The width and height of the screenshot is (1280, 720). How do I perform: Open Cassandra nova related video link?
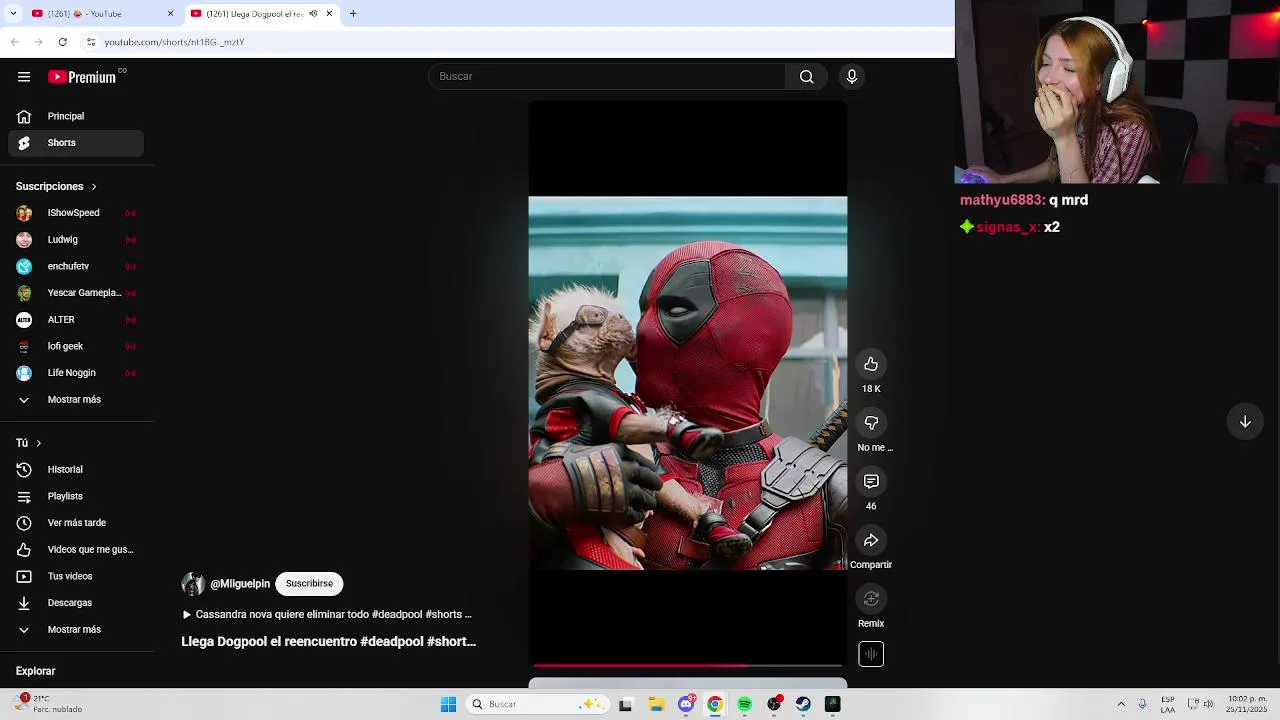[326, 615]
